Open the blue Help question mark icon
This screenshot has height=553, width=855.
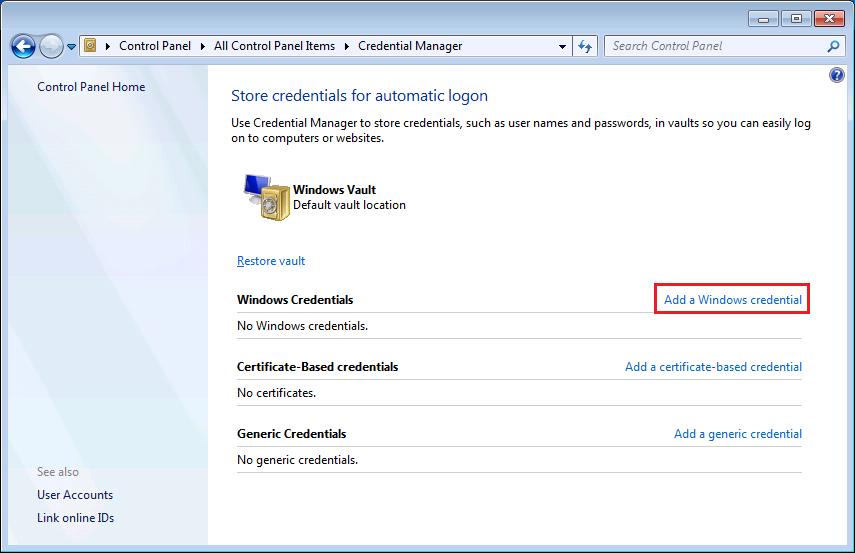(837, 76)
